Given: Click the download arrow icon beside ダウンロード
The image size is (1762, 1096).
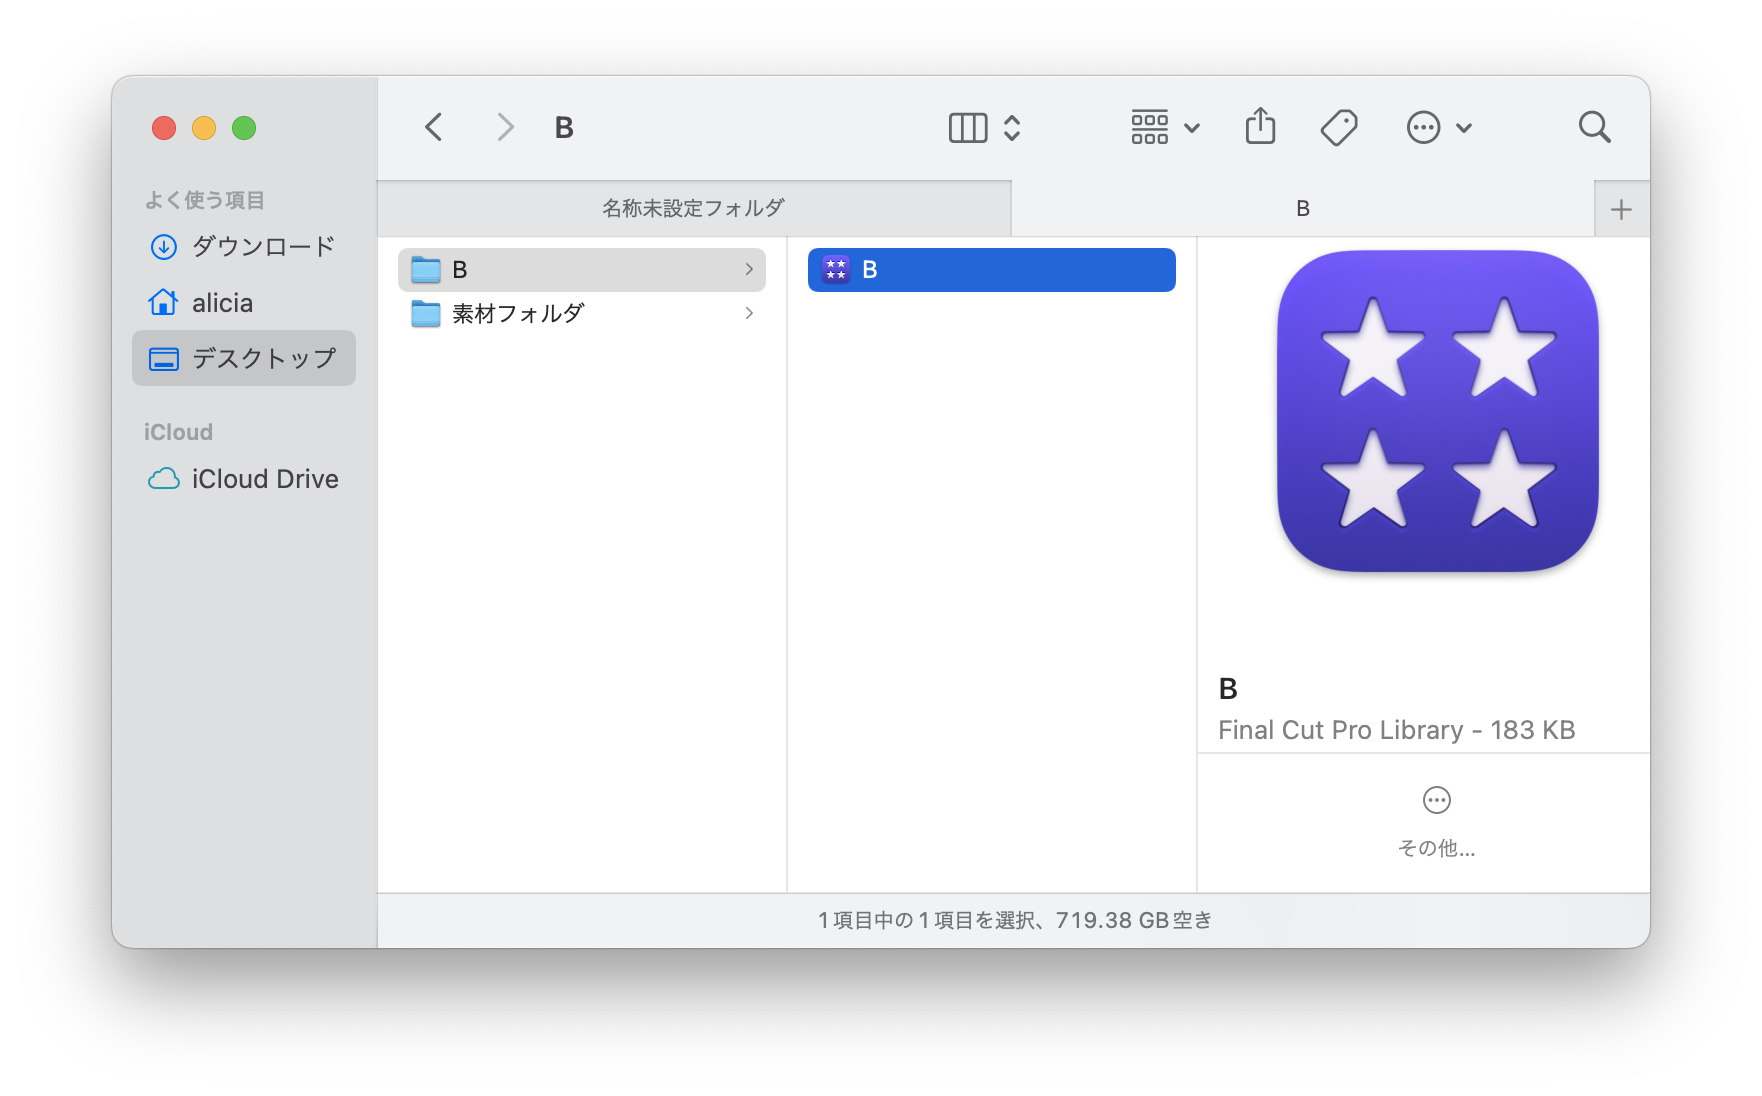Looking at the screenshot, I should pyautogui.click(x=163, y=246).
